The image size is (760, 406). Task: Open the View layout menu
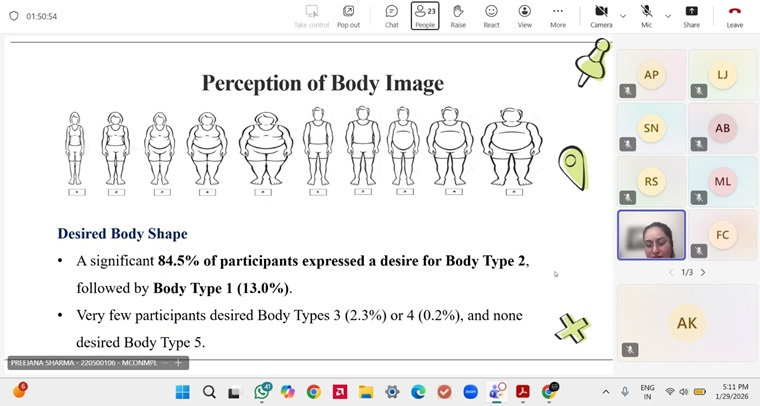(524, 15)
